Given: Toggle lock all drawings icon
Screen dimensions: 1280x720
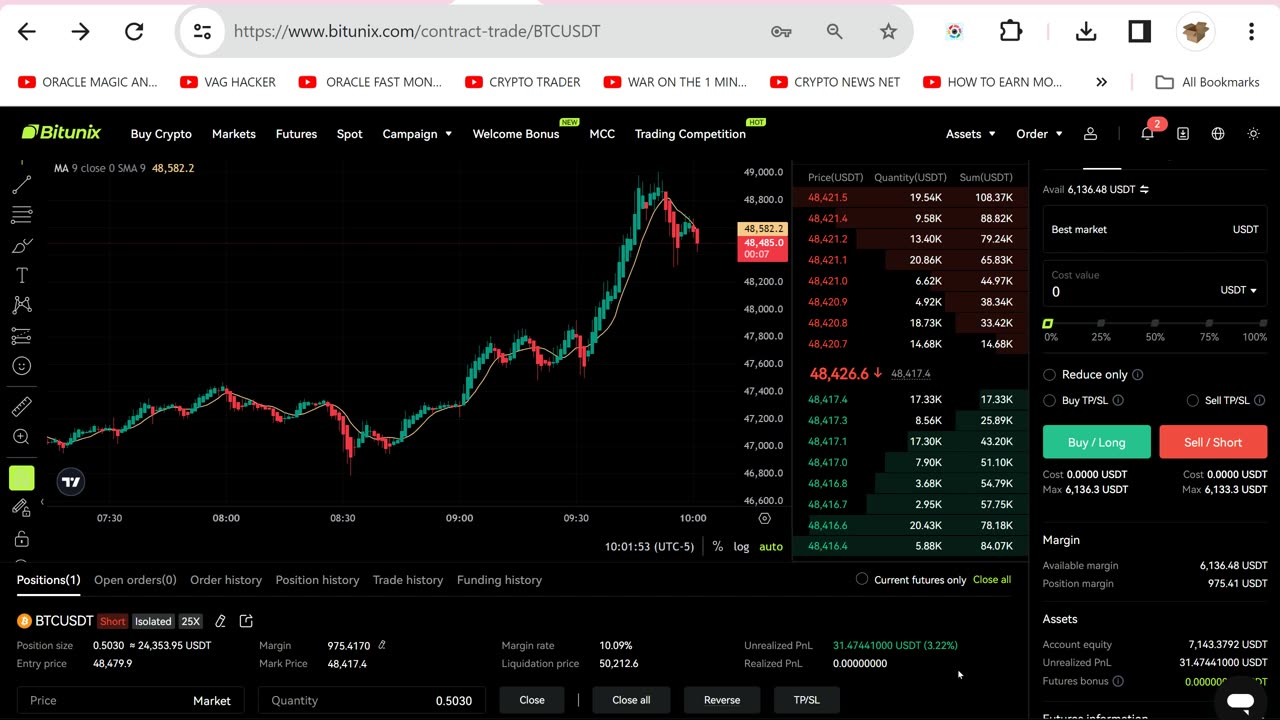Looking at the screenshot, I should [21, 539].
